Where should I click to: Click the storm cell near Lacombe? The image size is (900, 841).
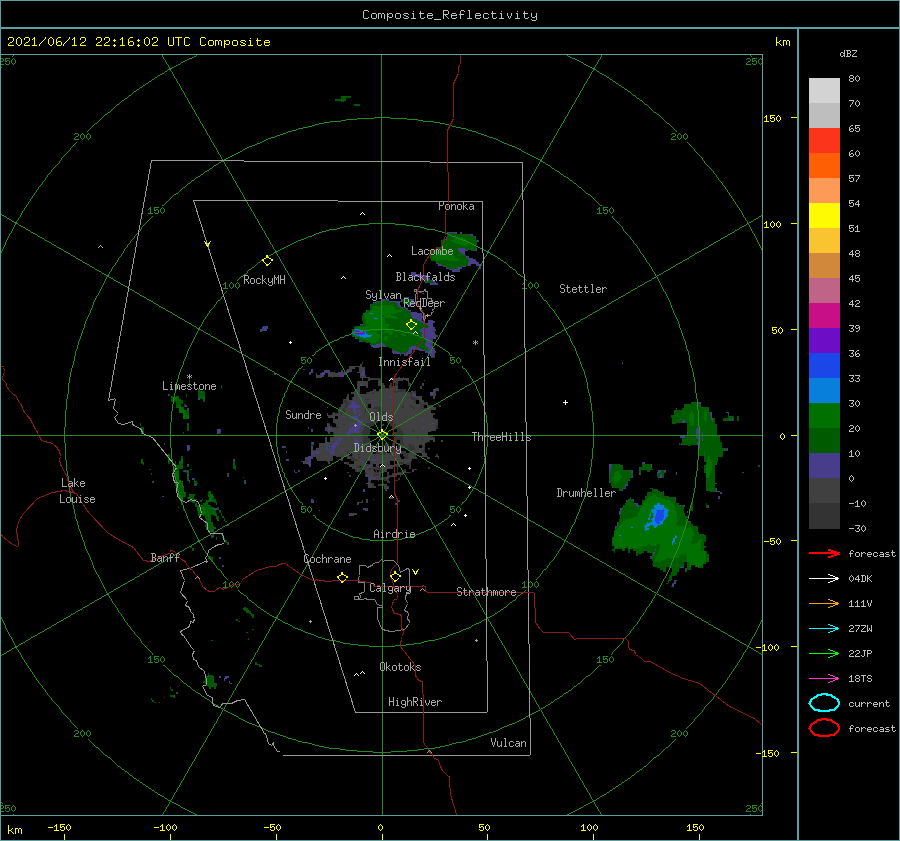[x=456, y=251]
